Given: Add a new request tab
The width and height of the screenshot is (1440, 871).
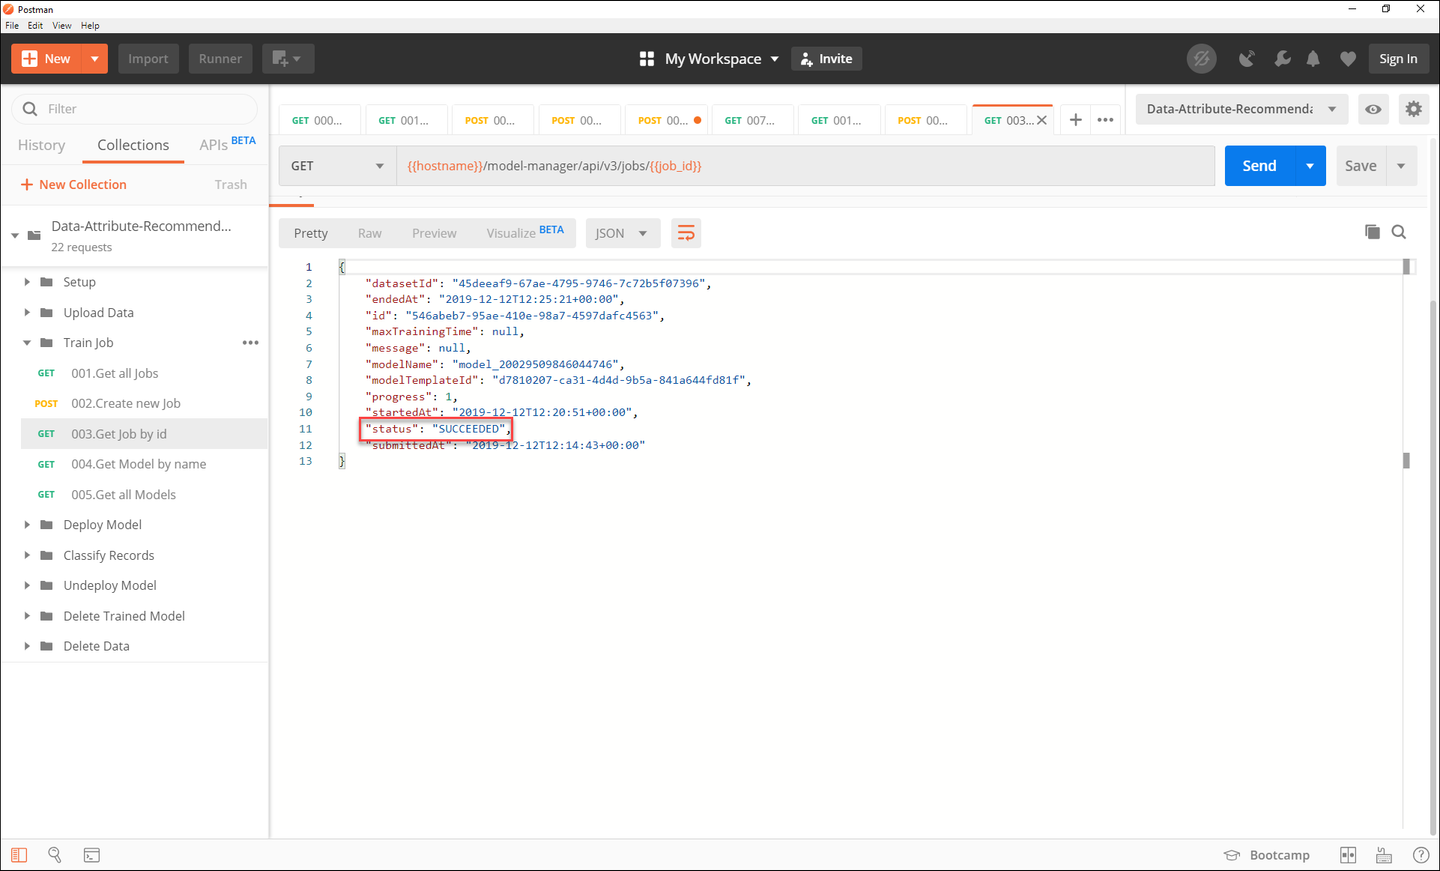Looking at the screenshot, I should click(x=1075, y=120).
